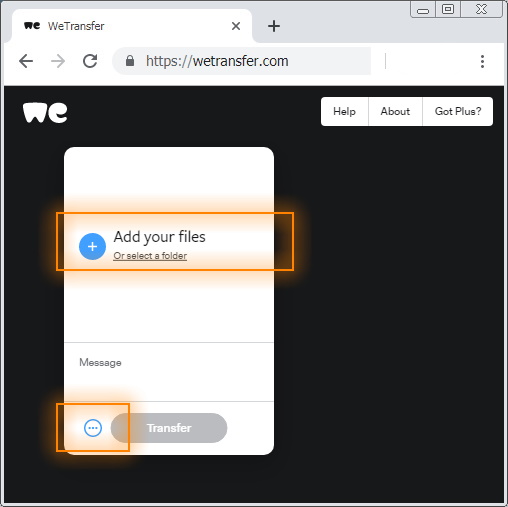
Task: Click the Got Plus? menu item
Action: point(458,111)
